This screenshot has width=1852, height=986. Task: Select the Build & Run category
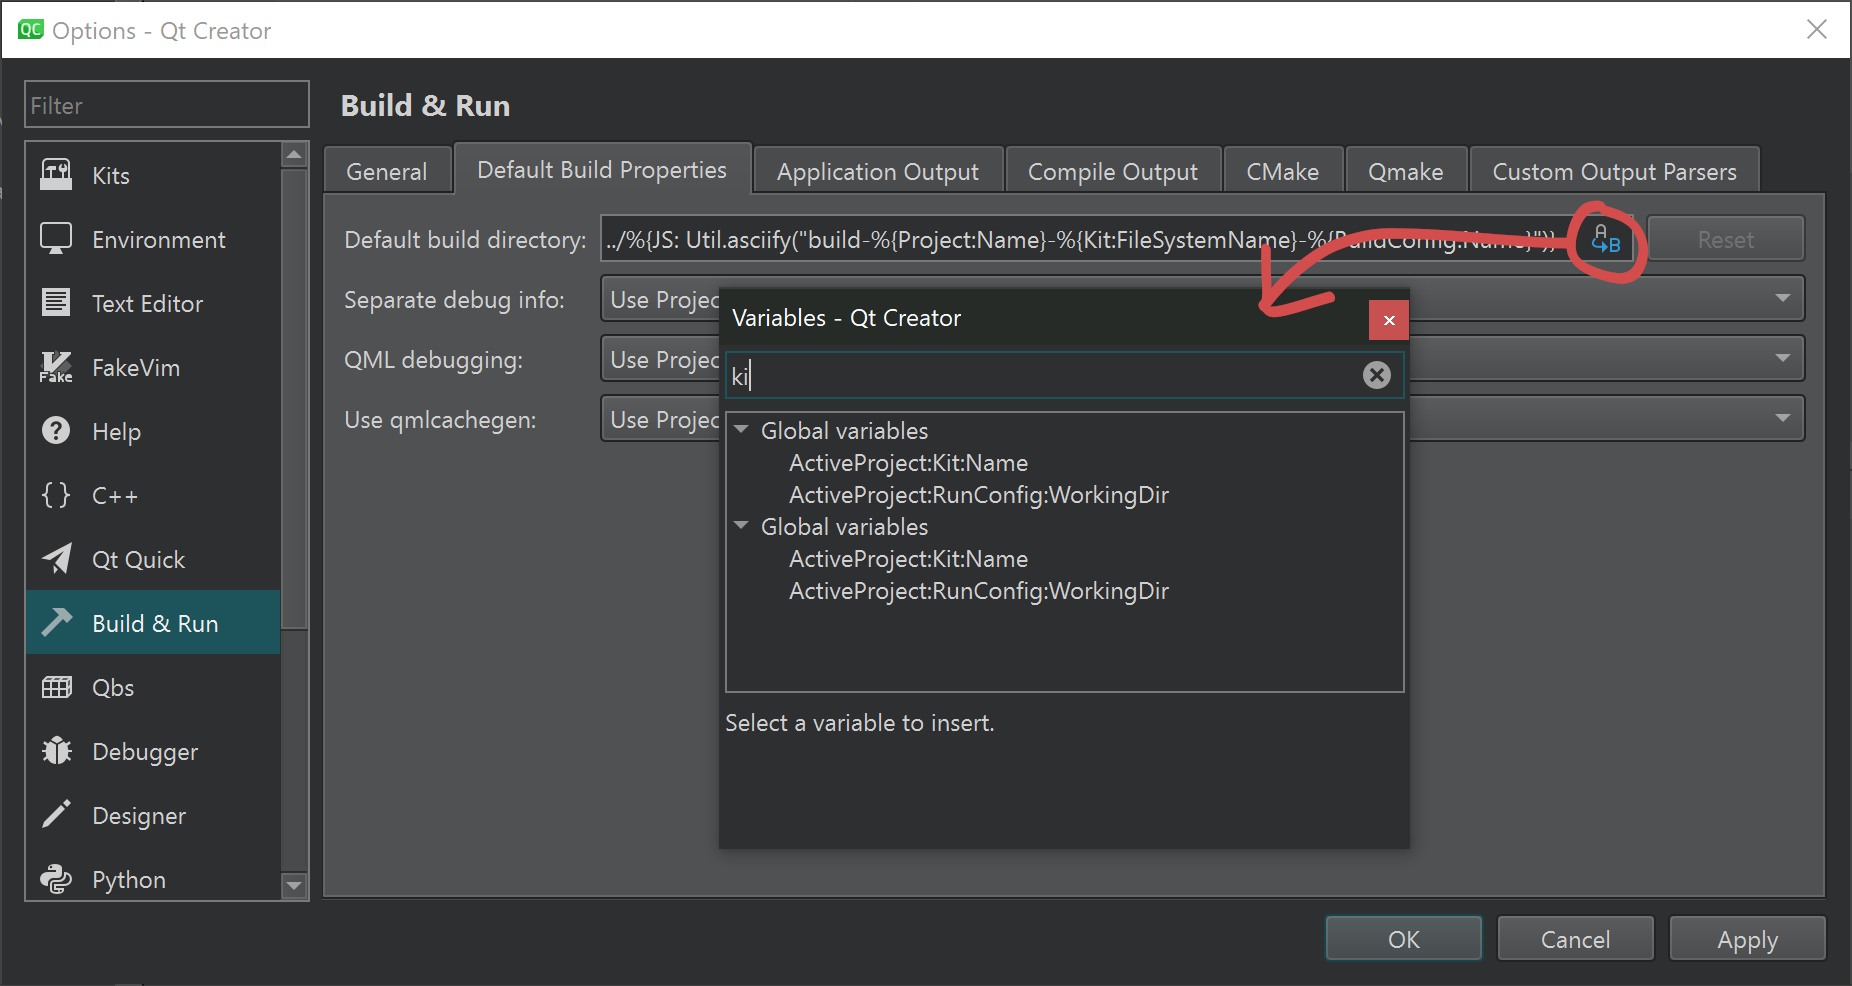click(x=153, y=623)
